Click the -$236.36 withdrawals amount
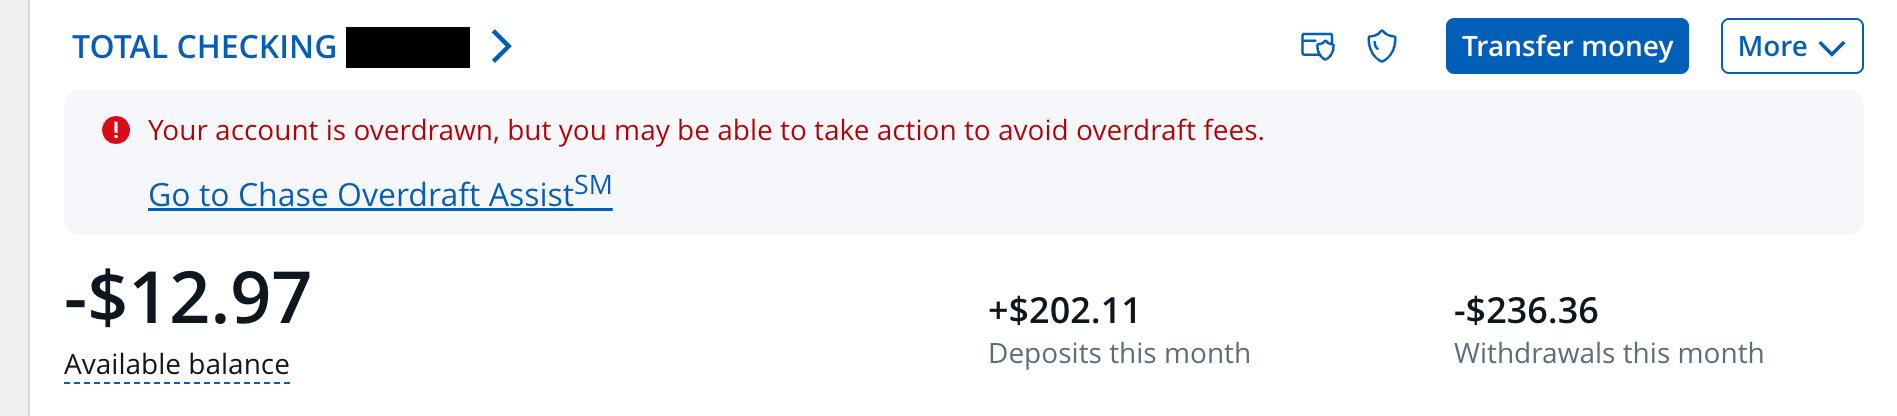This screenshot has width=1897, height=416. pos(1525,310)
